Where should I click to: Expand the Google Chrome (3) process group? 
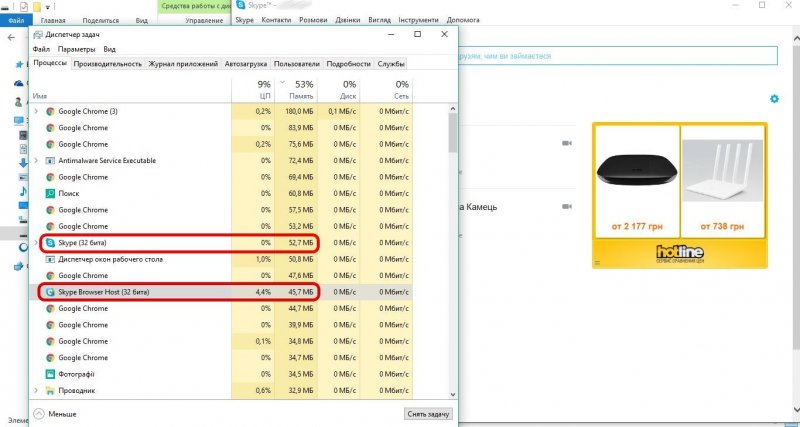37,111
